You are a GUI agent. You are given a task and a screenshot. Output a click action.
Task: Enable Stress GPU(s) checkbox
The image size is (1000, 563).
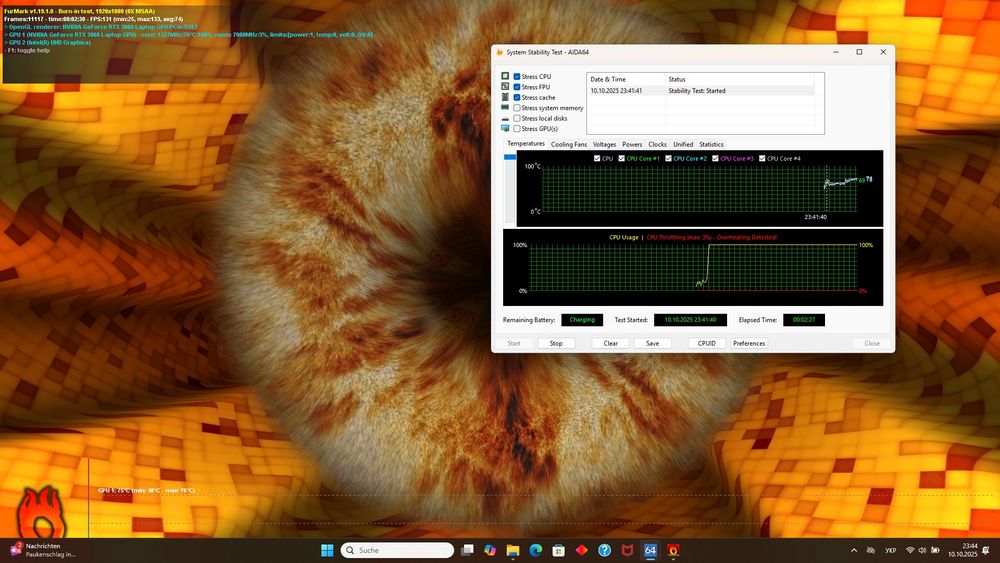tap(517, 129)
